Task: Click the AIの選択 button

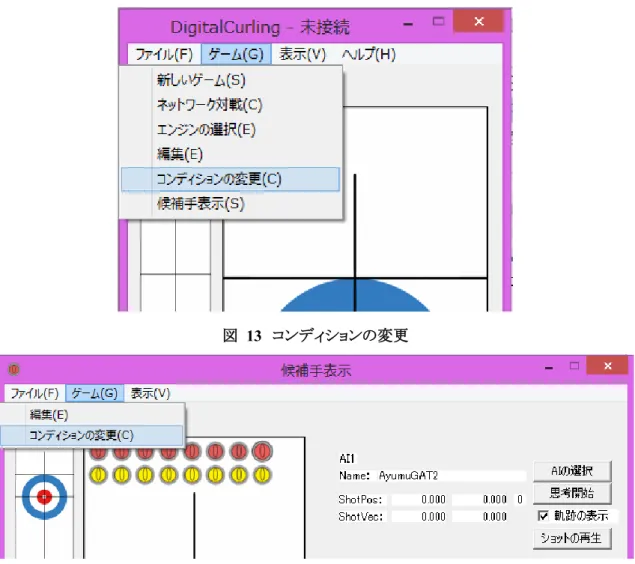Action: (572, 471)
